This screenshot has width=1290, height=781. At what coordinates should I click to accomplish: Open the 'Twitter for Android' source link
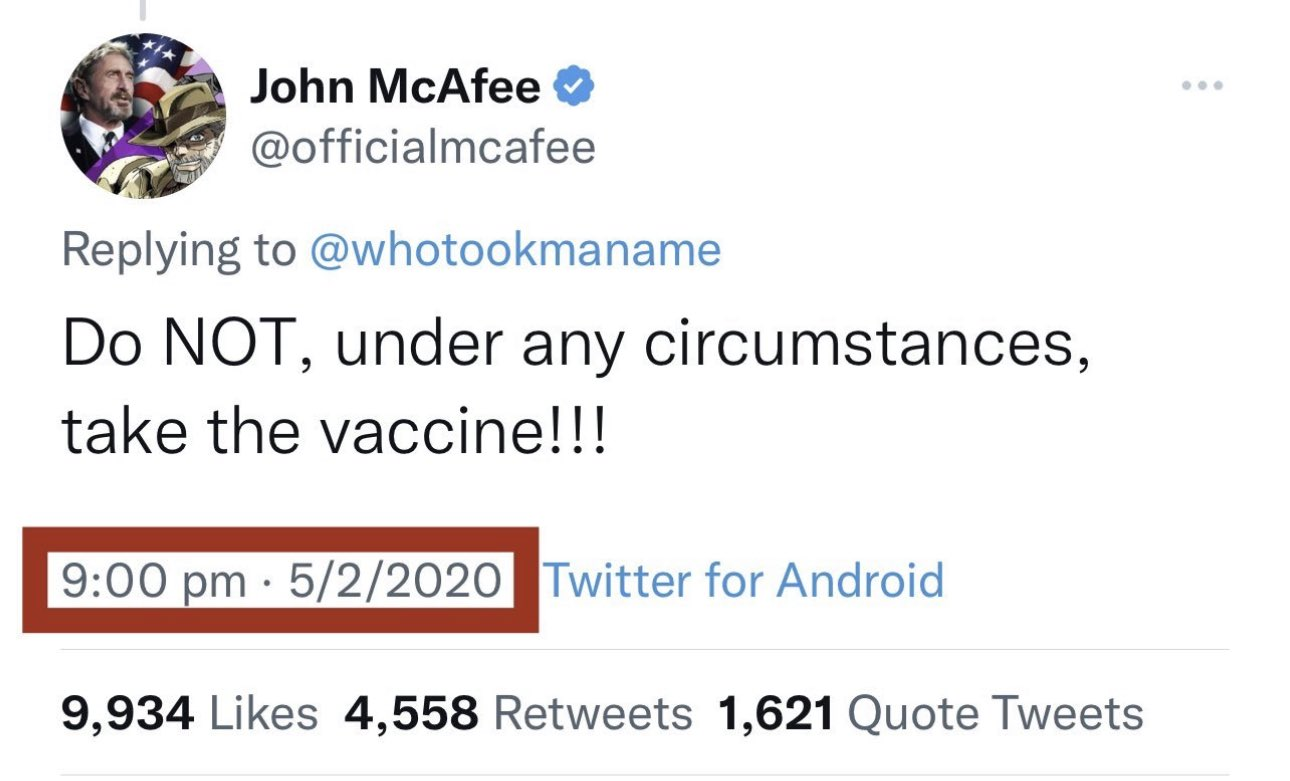742,580
